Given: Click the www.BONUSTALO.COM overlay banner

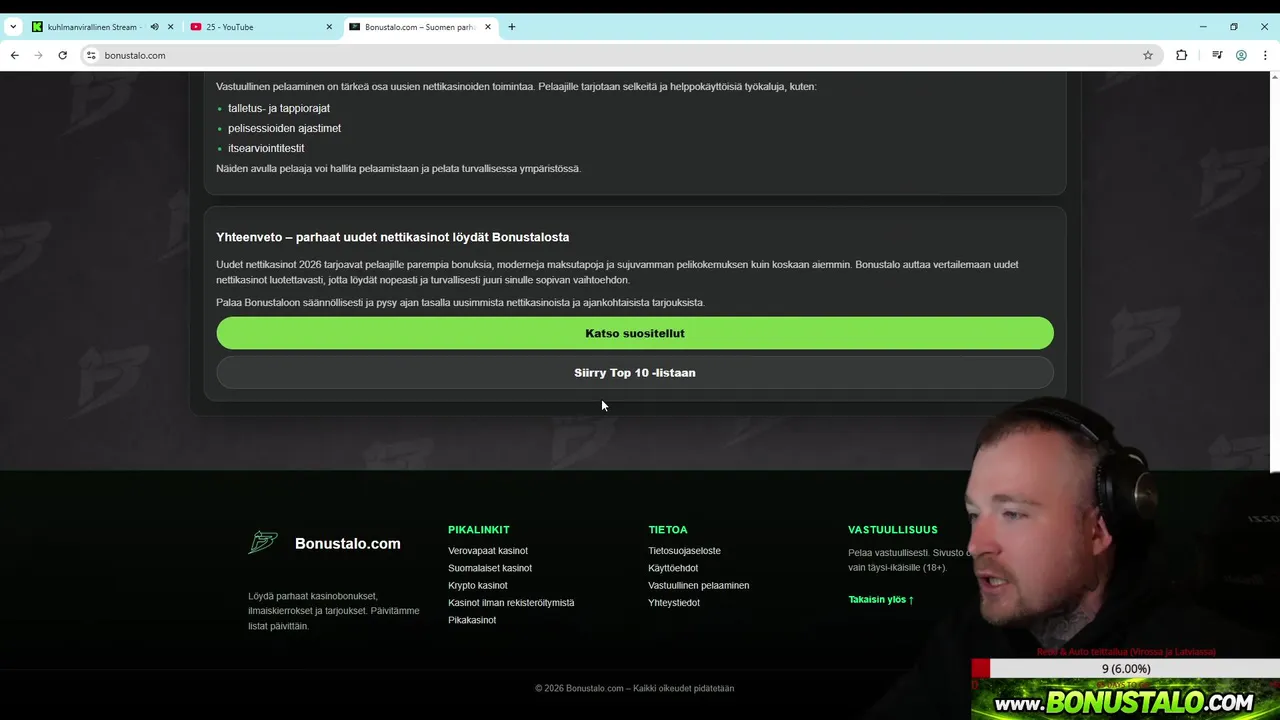Looking at the screenshot, I should 1126,701.
